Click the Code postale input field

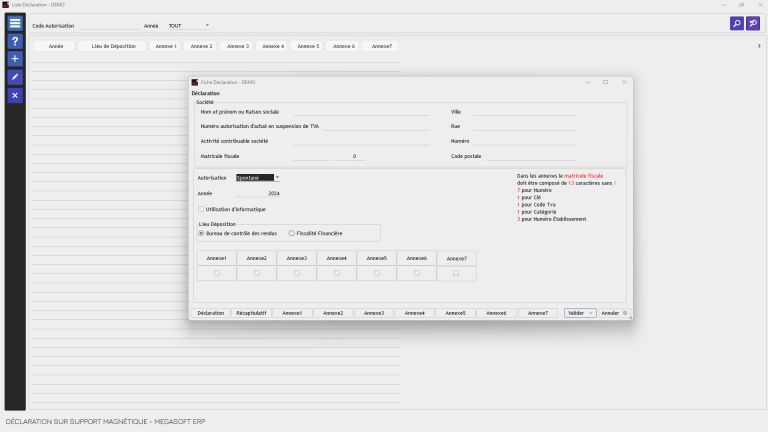click(x=531, y=156)
